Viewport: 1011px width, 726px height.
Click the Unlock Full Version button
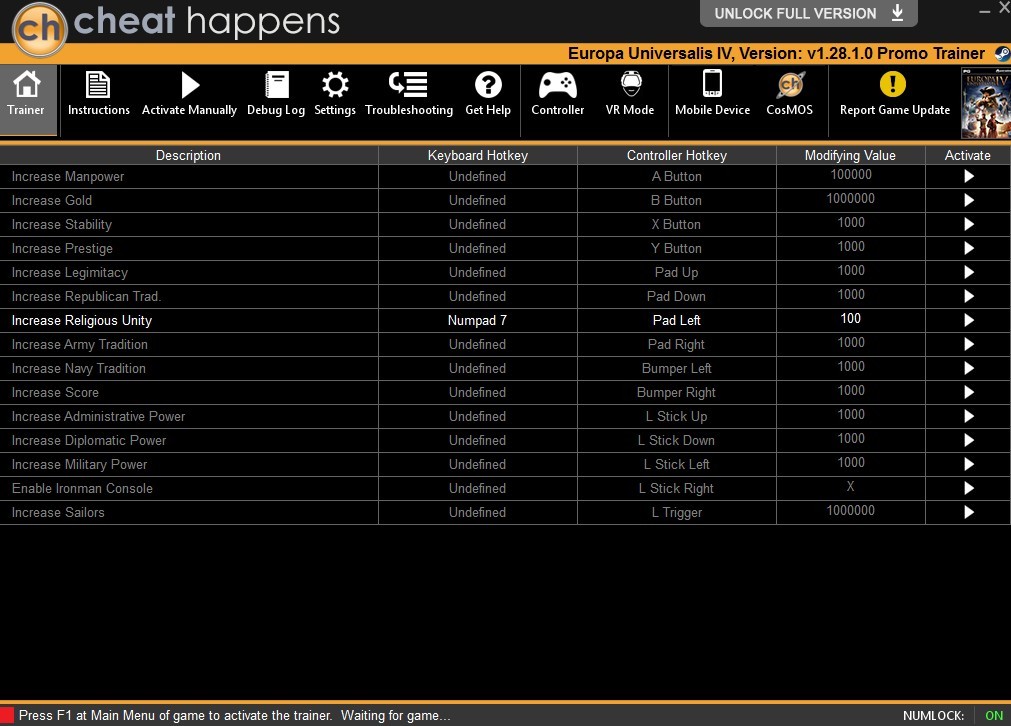[809, 14]
